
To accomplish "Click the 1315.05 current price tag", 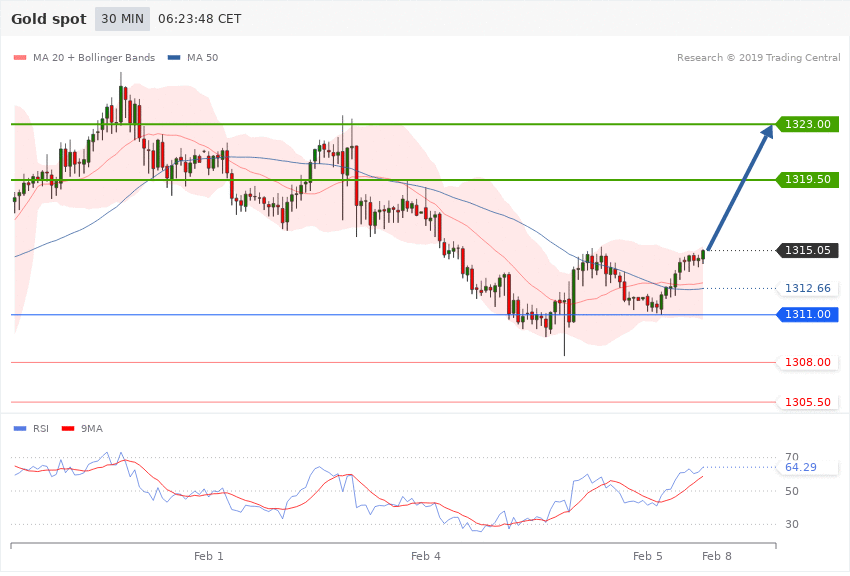I will 808,250.
